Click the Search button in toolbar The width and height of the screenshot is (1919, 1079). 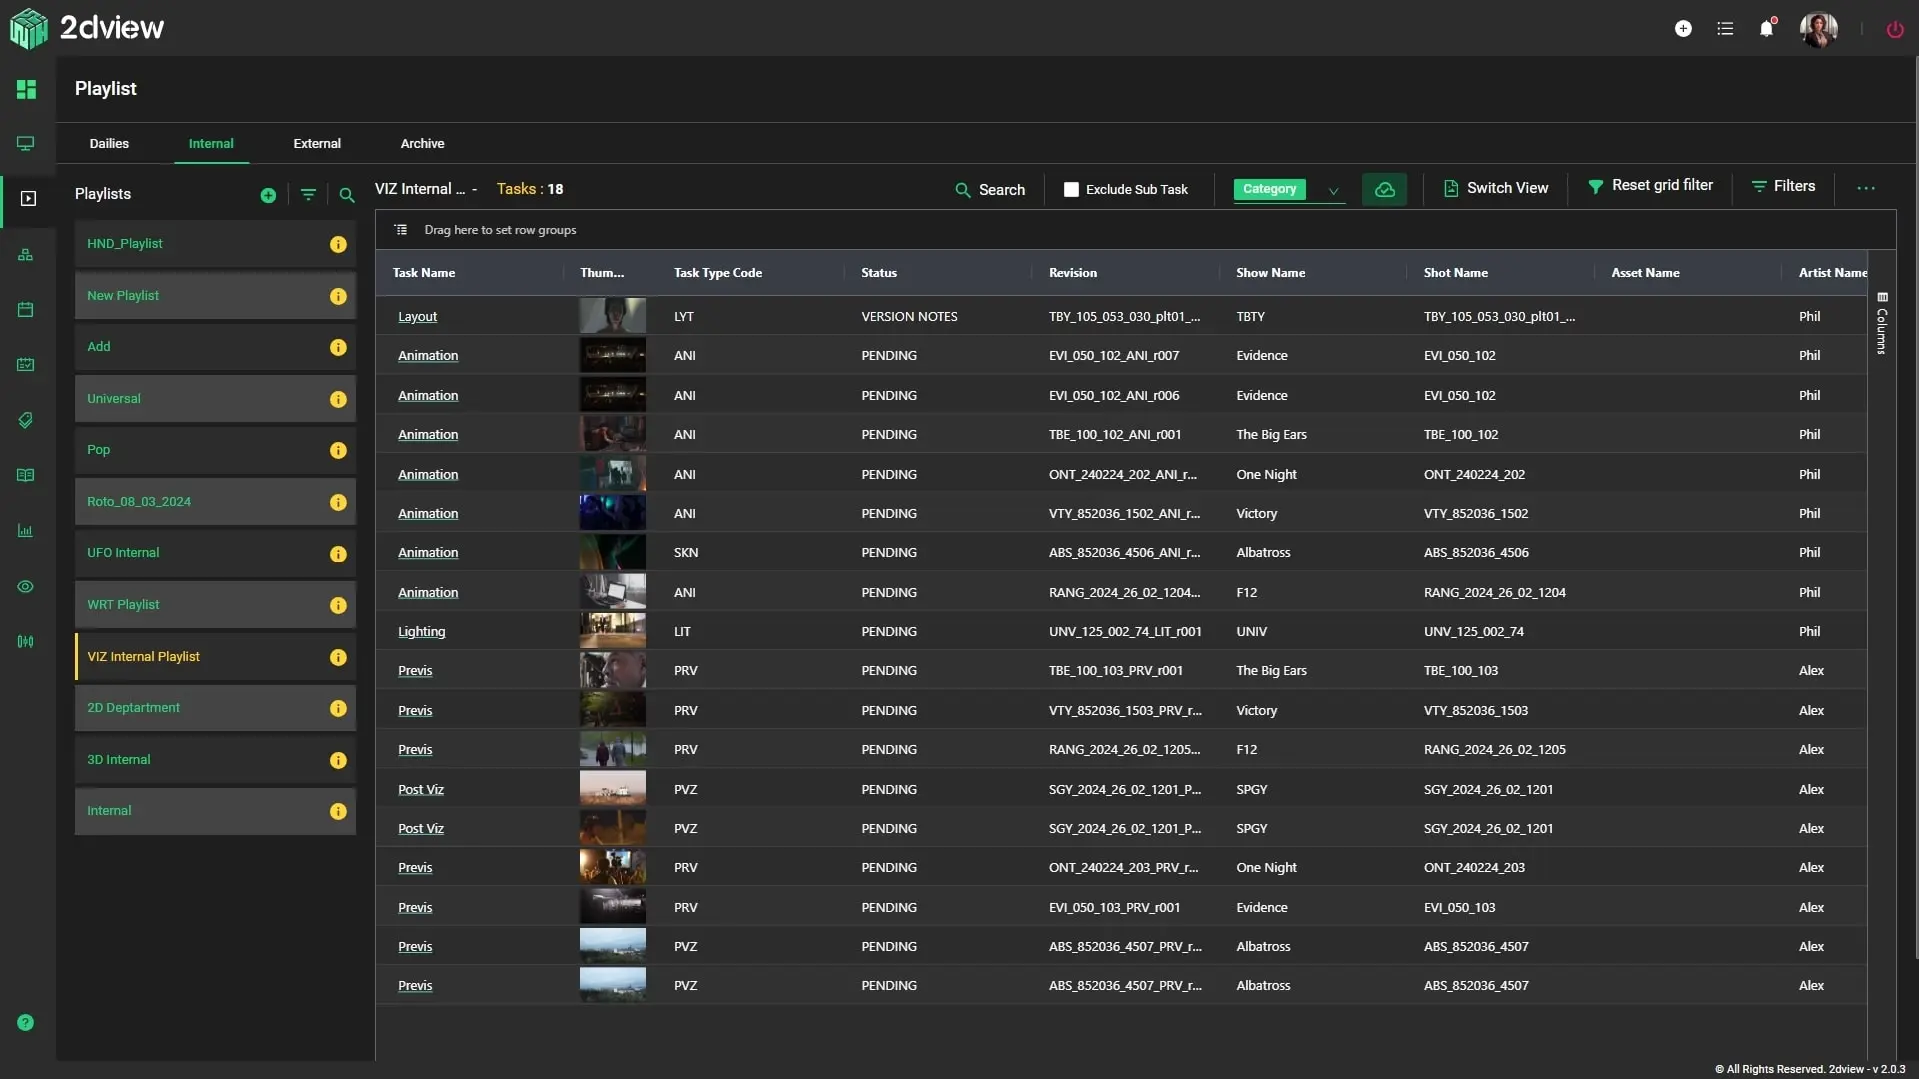click(990, 190)
